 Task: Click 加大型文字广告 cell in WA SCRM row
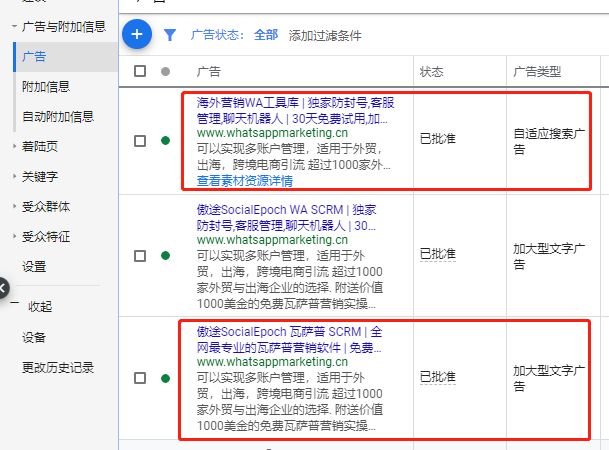[549, 256]
